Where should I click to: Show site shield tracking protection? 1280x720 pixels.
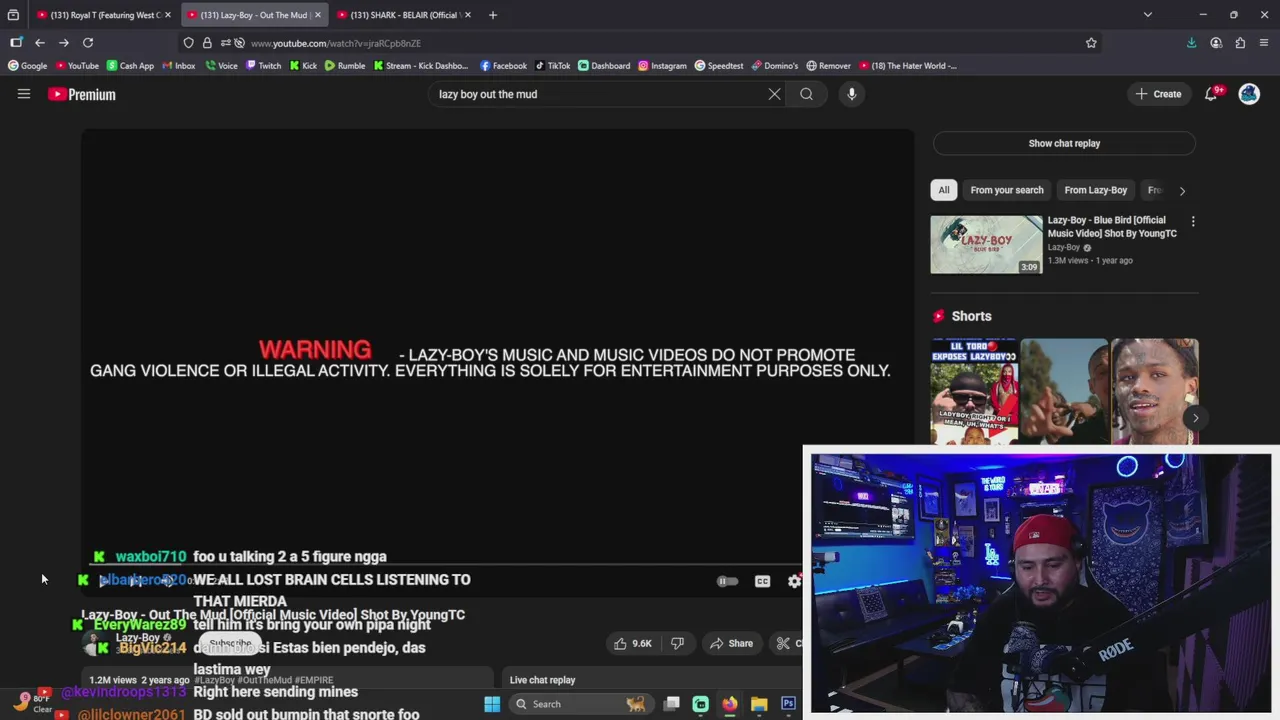tap(189, 43)
